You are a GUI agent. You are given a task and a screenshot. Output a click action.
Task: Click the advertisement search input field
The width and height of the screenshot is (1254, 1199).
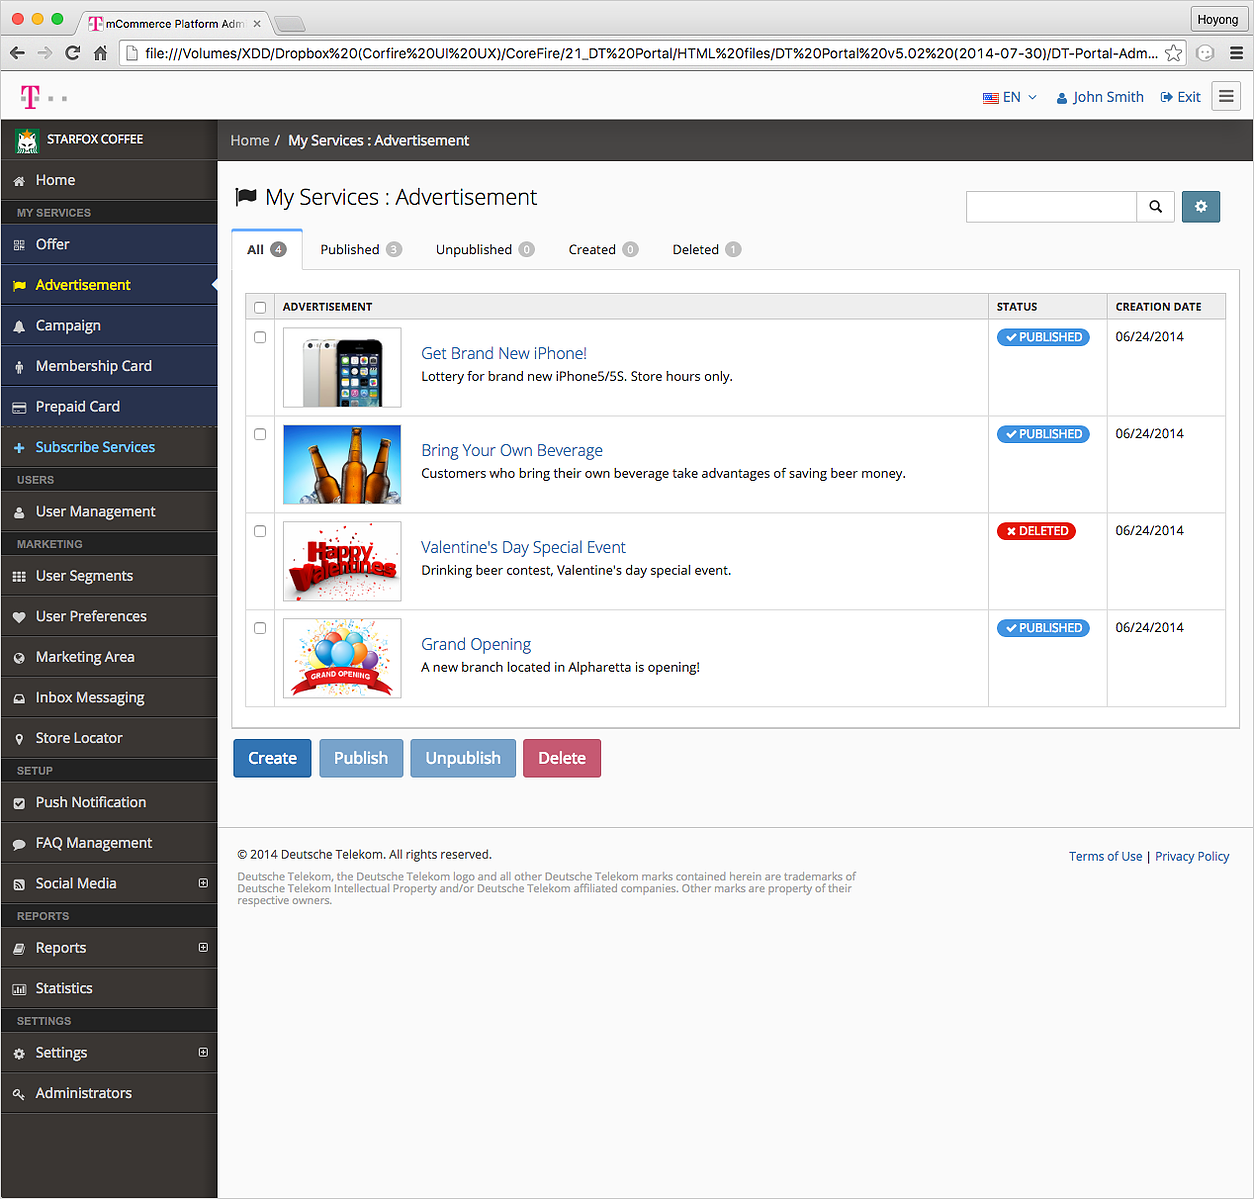[x=1051, y=207]
